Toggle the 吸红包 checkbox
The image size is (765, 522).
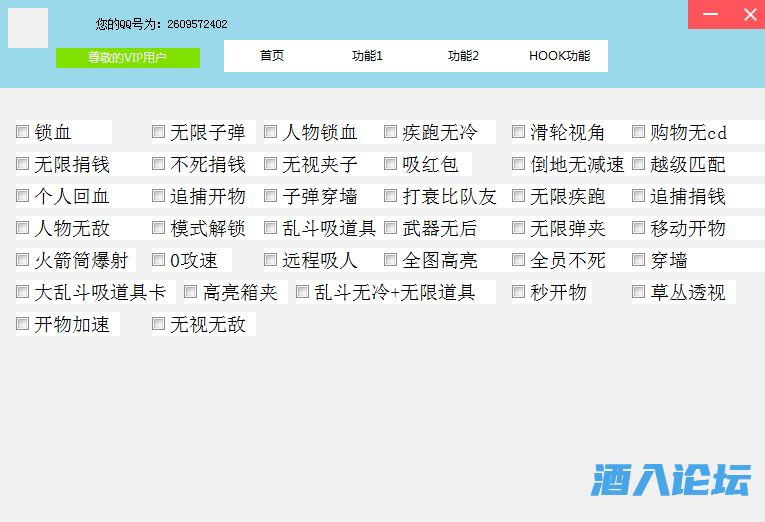pos(391,164)
